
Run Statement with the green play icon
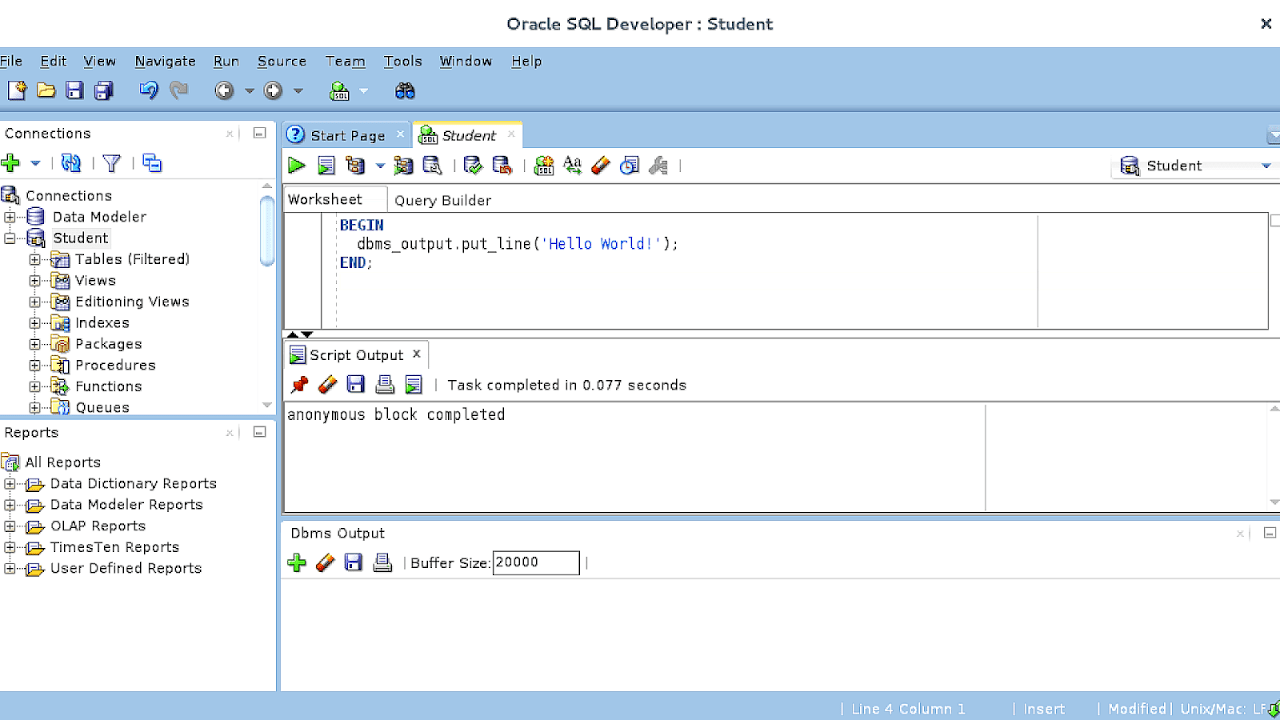pos(297,166)
